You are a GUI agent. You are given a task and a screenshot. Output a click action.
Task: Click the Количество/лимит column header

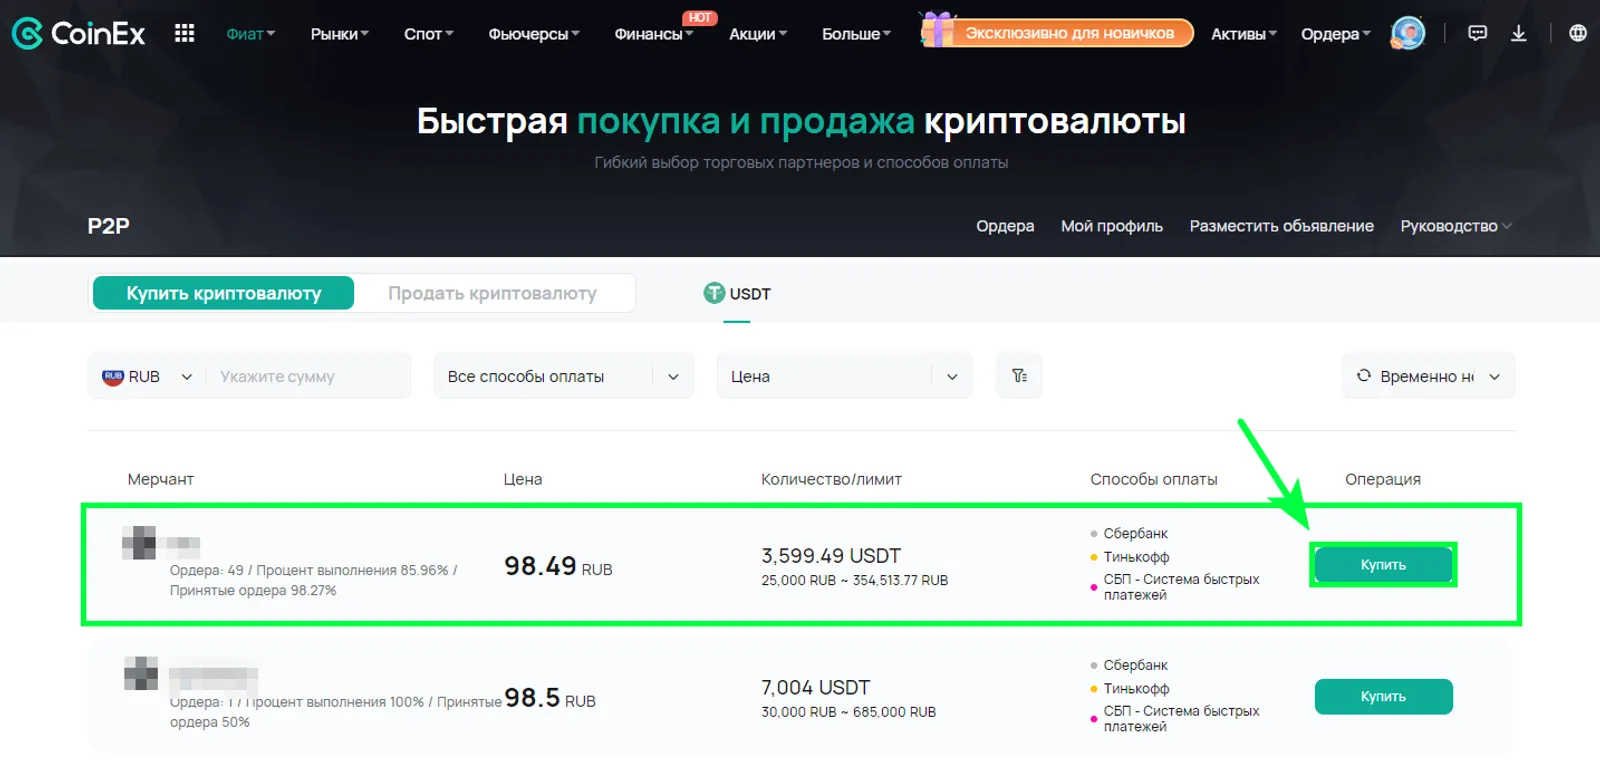[831, 479]
